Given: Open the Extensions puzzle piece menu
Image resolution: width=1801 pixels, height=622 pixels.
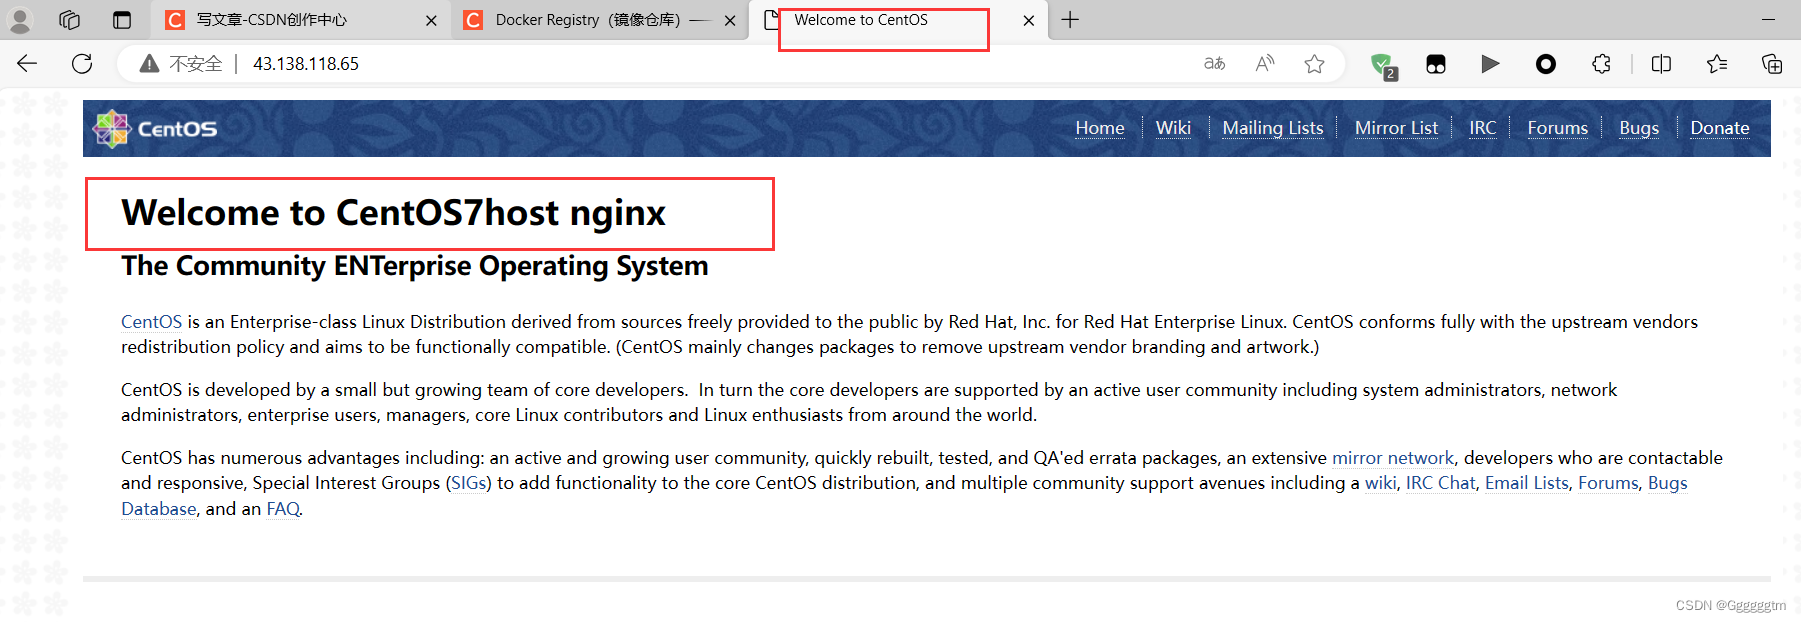Looking at the screenshot, I should (1601, 64).
